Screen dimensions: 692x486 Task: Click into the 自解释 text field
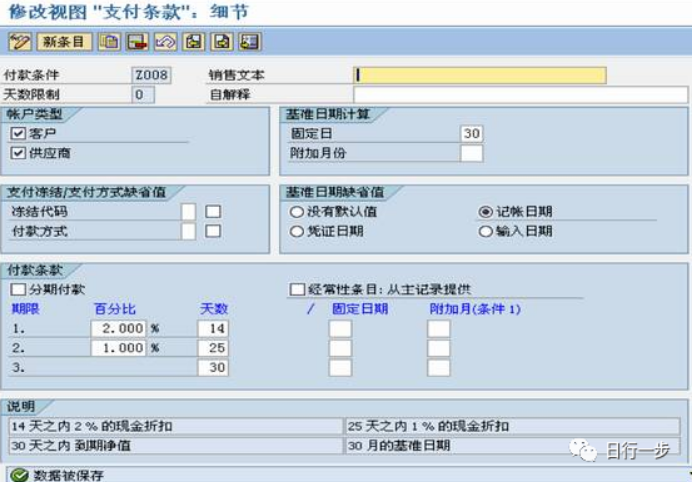520,94
